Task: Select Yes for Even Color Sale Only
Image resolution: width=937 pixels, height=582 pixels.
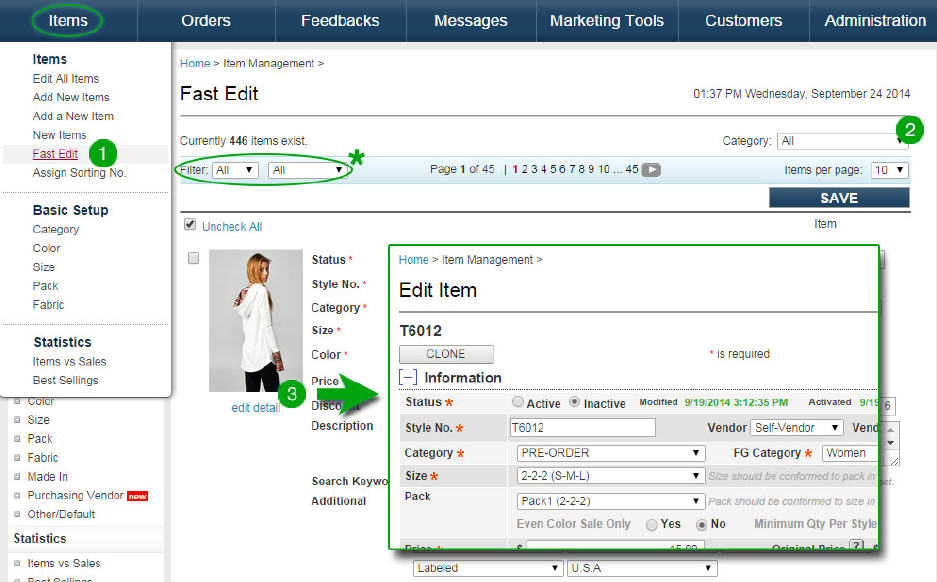Action: [651, 525]
